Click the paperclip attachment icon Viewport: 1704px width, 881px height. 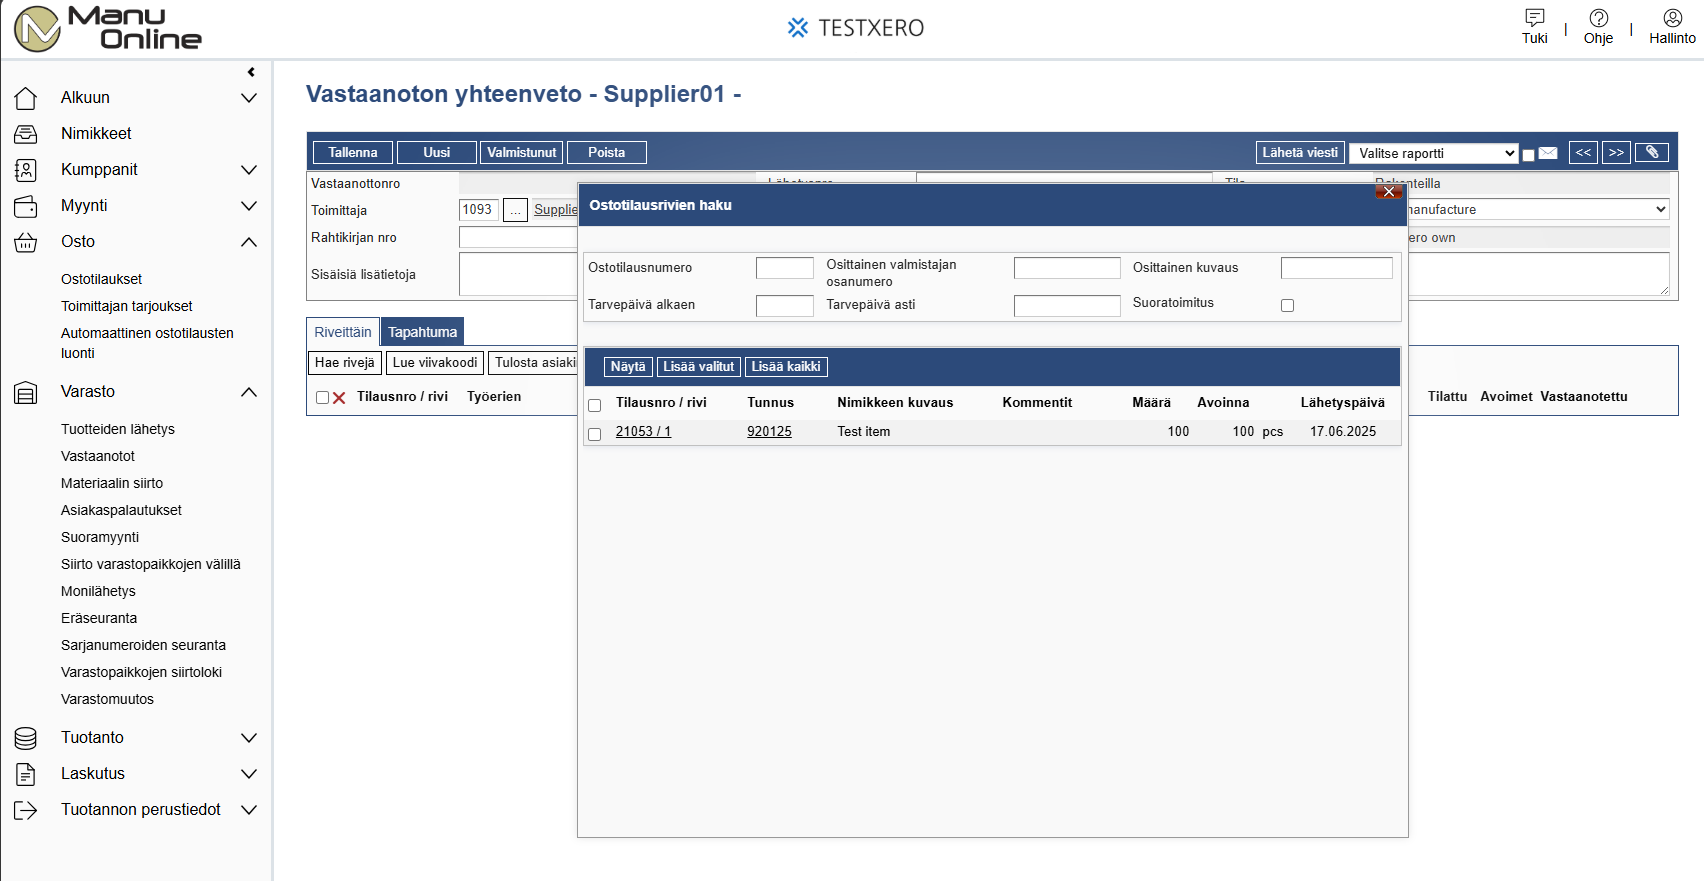click(x=1652, y=152)
